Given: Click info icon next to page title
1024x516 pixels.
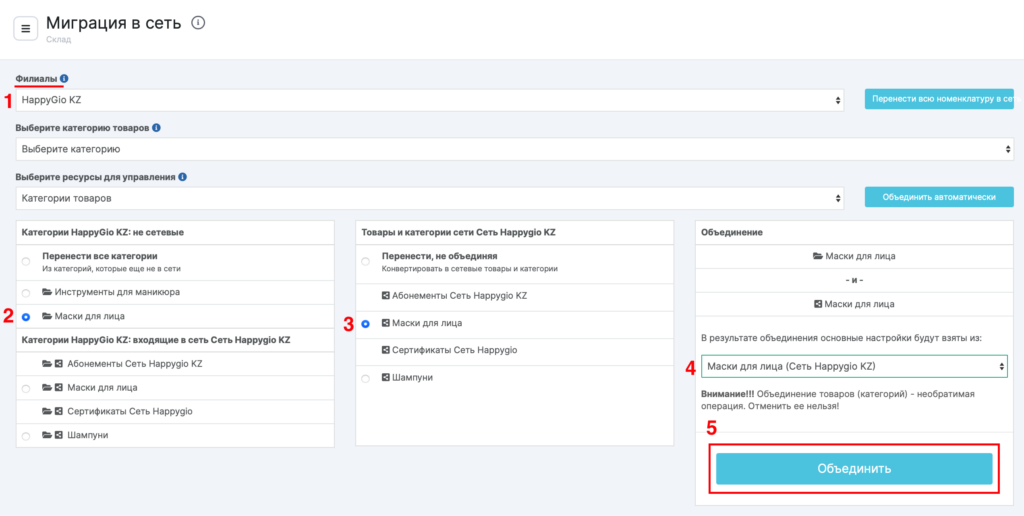Looking at the screenshot, I should 198,23.
